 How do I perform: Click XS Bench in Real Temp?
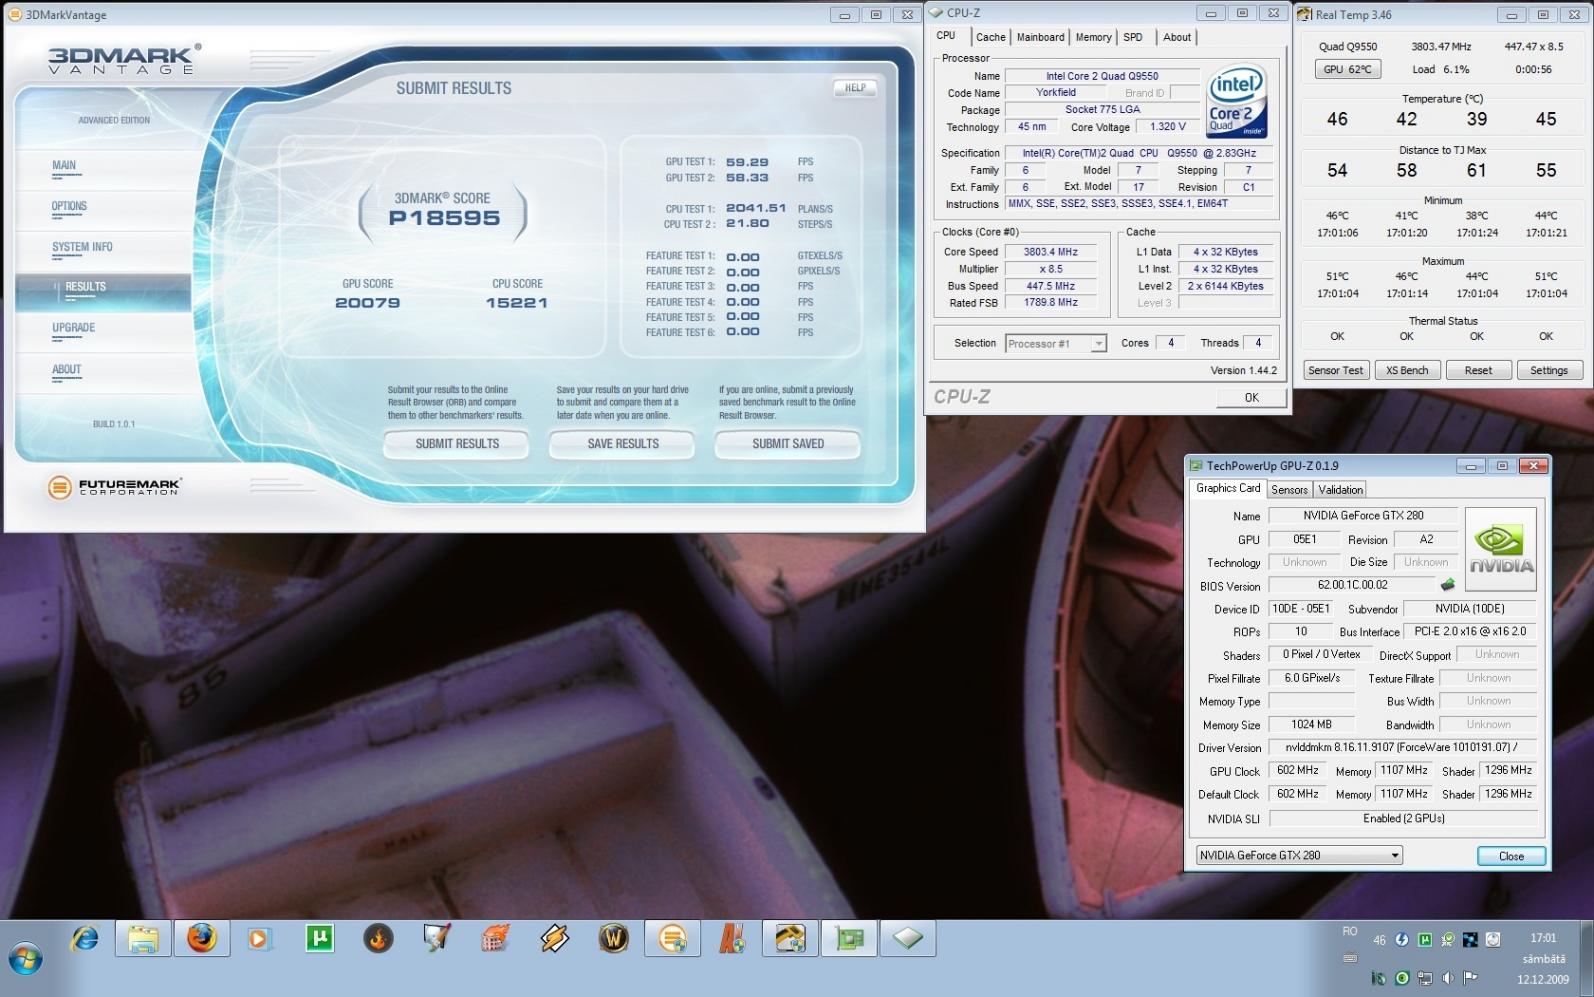[1407, 370]
